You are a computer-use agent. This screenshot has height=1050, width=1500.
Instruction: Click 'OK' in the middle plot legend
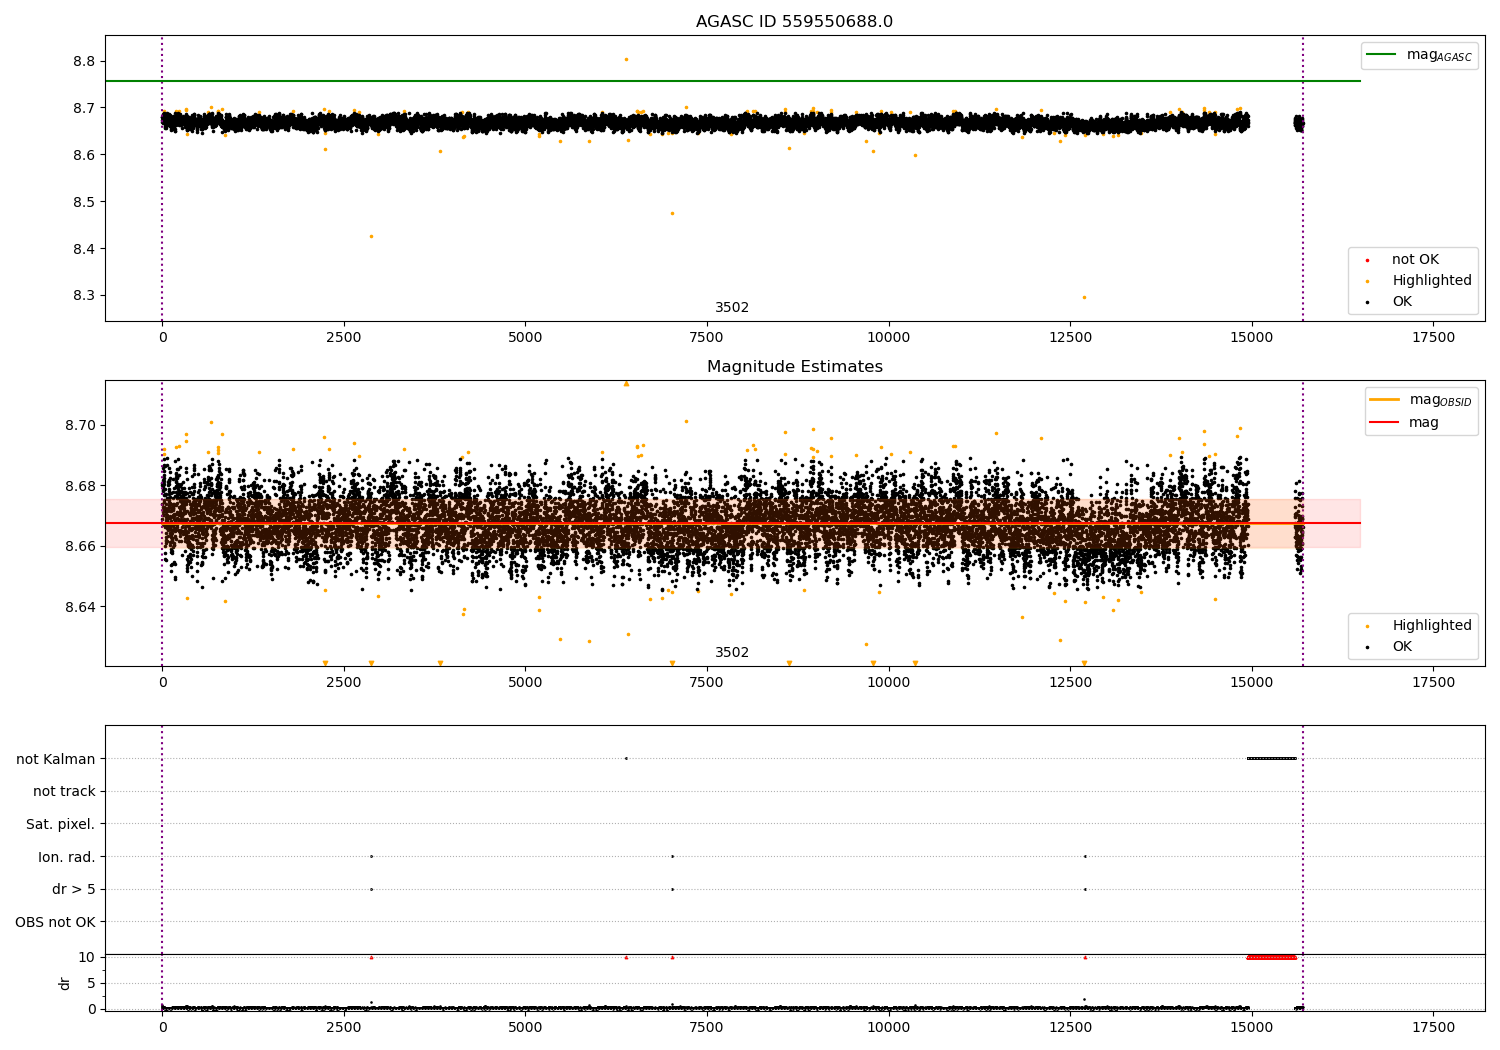(x=1402, y=647)
